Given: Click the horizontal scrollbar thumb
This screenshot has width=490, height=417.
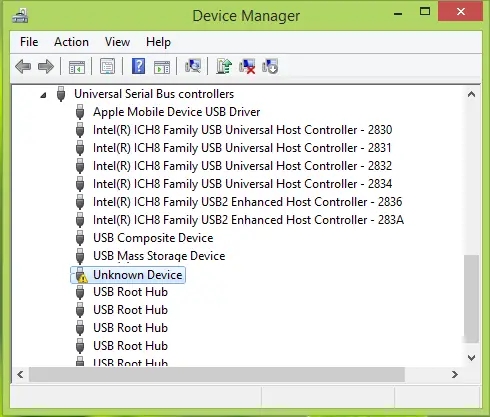Looking at the screenshot, I should tap(217, 374).
